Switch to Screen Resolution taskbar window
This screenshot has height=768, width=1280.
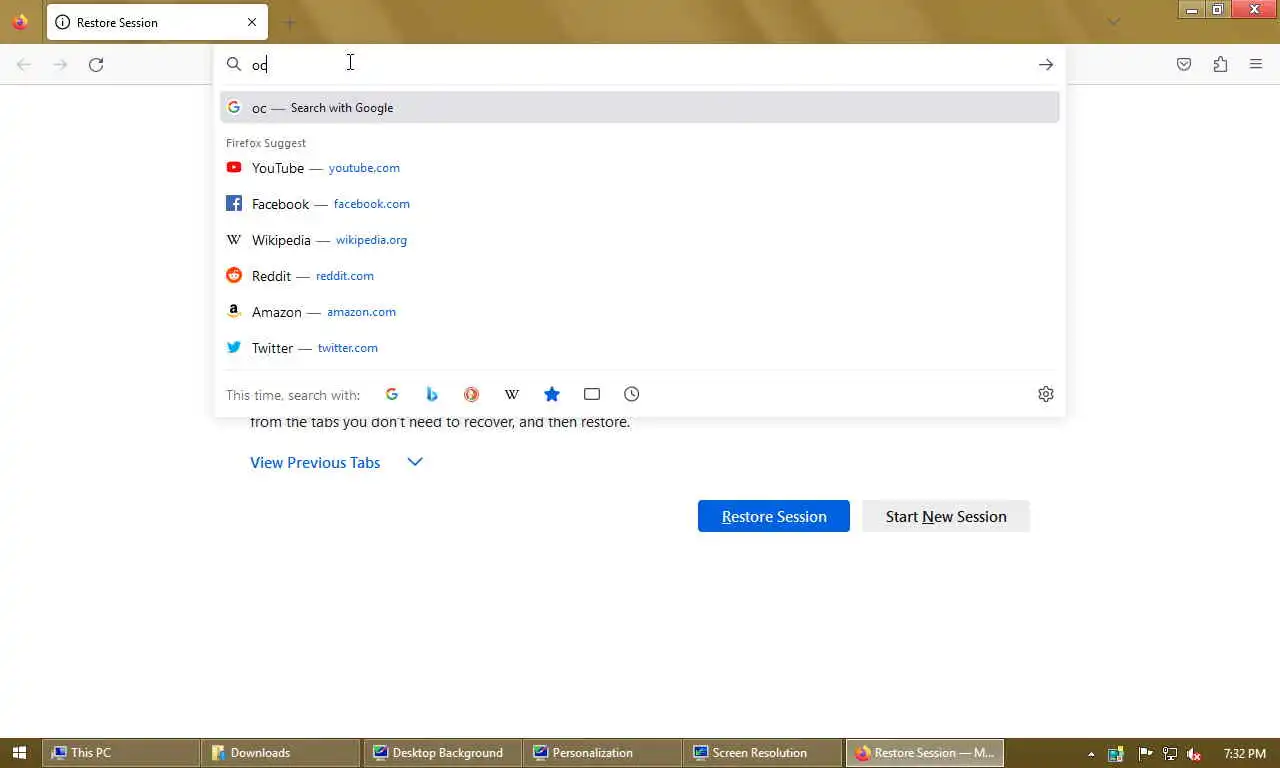point(762,753)
